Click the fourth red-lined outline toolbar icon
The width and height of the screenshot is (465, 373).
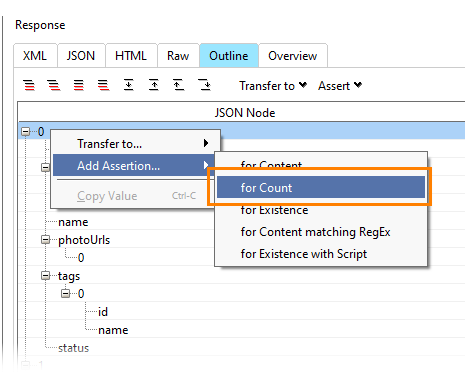point(103,86)
